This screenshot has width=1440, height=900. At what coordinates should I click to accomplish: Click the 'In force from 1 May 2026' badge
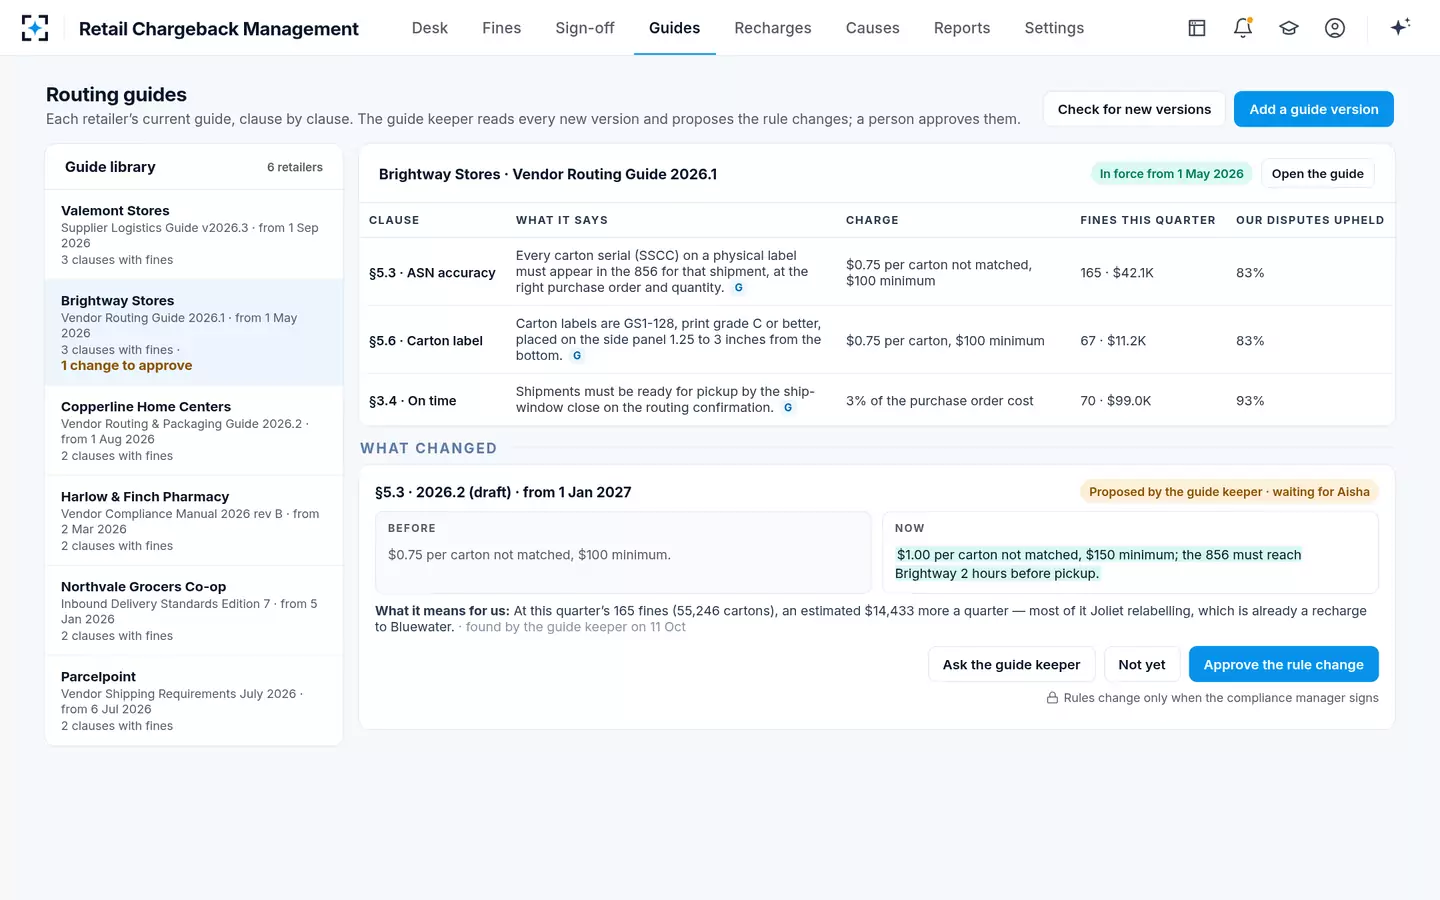[1172, 174]
